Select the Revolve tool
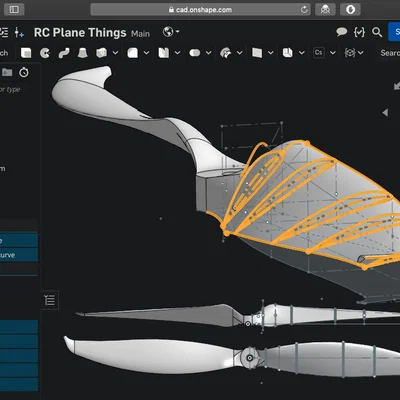 tap(45, 53)
